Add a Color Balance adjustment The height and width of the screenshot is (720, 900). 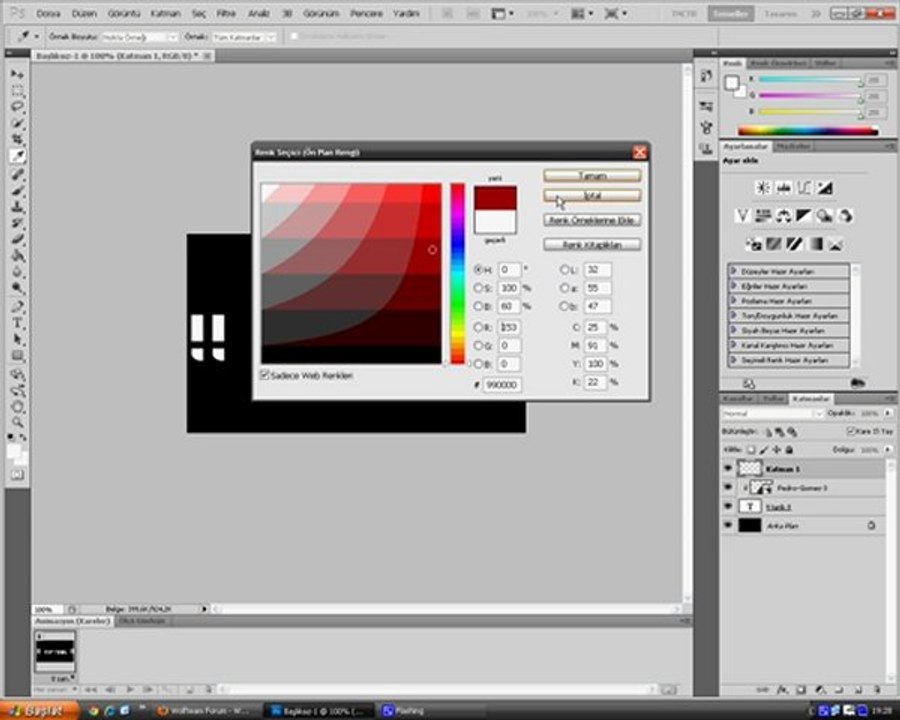pyautogui.click(x=783, y=216)
